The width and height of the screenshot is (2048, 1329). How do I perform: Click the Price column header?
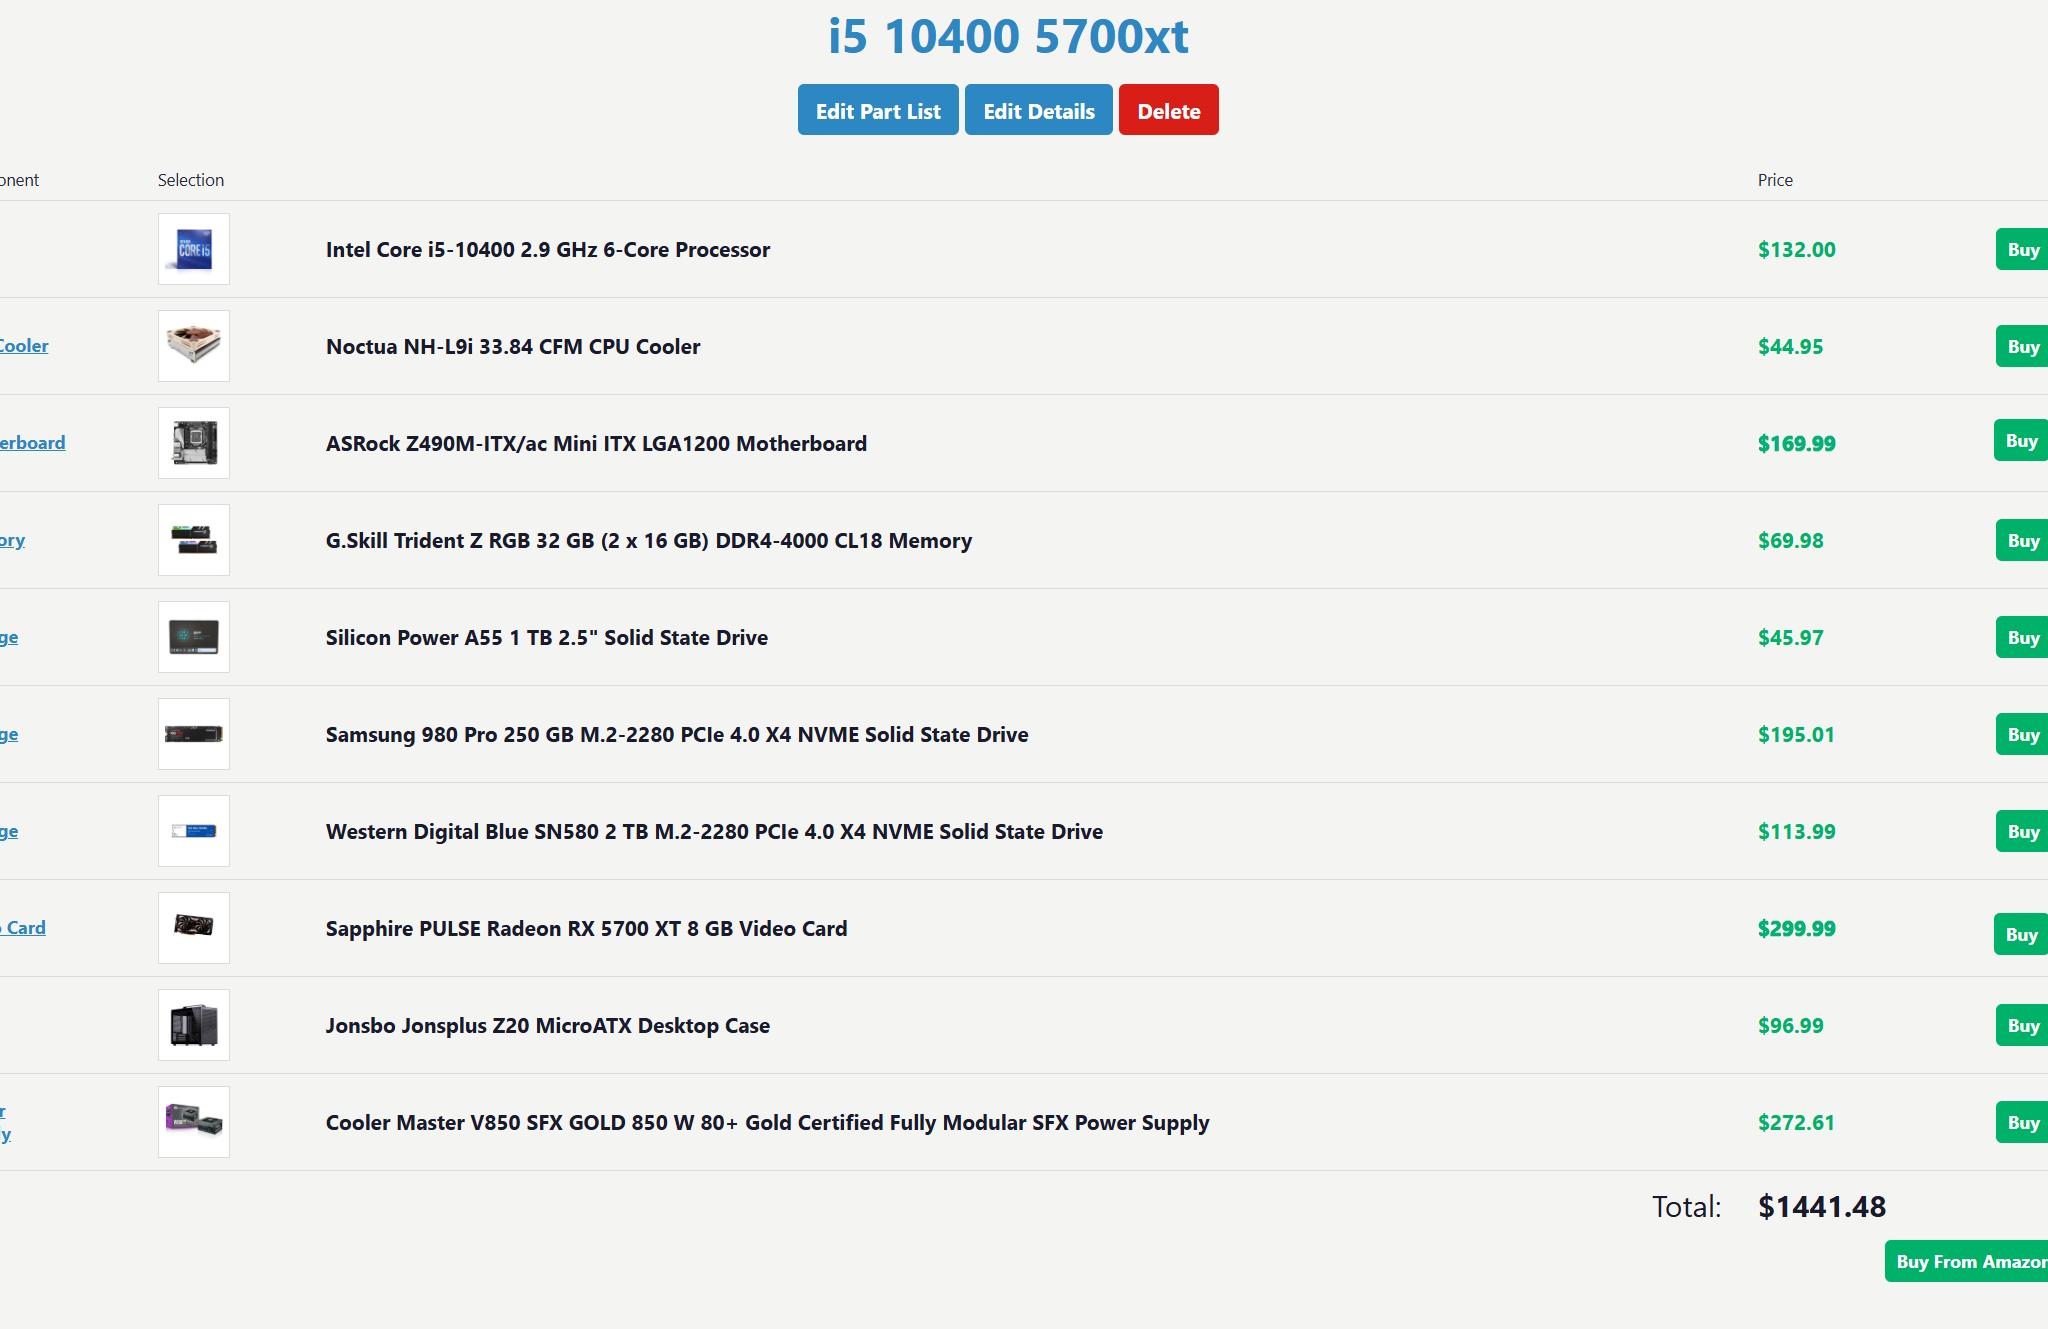[1775, 180]
